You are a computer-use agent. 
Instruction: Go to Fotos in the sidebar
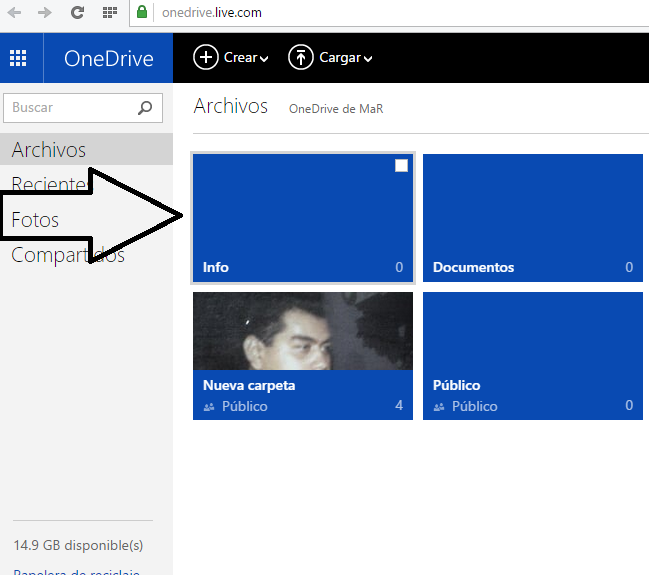tap(35, 220)
